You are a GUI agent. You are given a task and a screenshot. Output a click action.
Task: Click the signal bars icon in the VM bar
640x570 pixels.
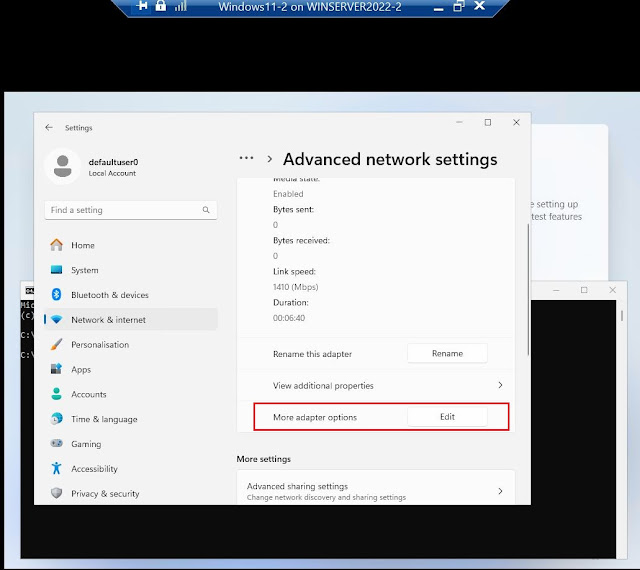pos(180,6)
